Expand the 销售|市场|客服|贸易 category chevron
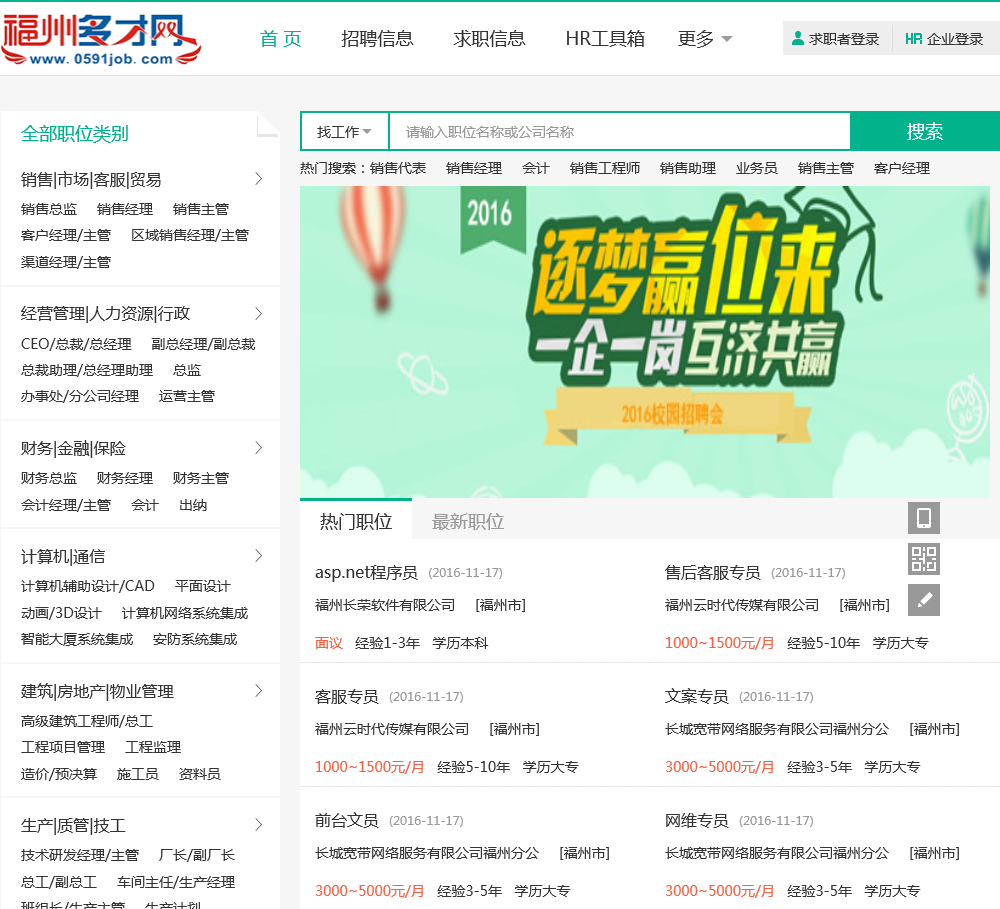The width and height of the screenshot is (1000, 909). point(258,179)
